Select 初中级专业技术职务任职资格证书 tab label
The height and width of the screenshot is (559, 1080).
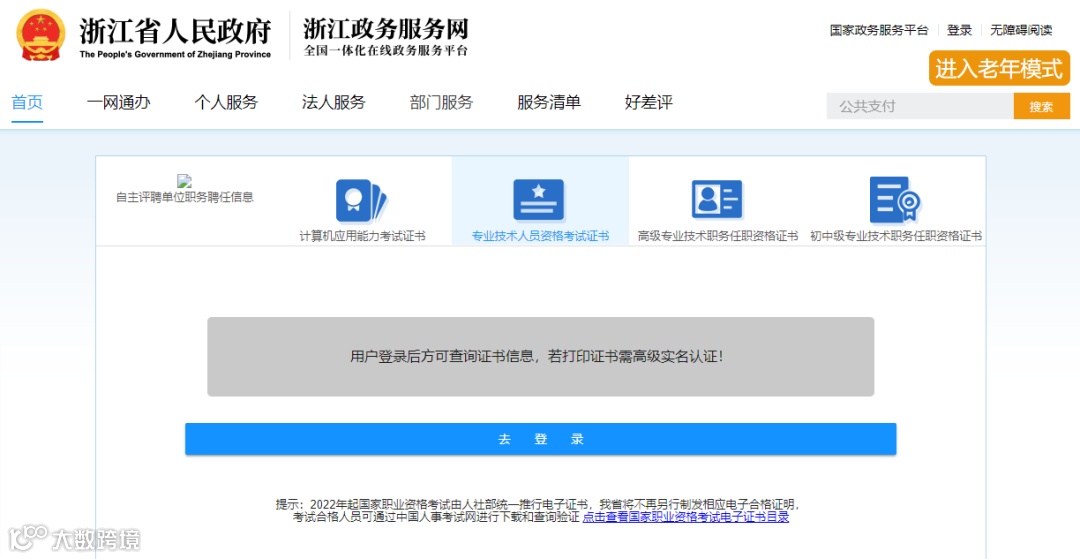[895, 236]
